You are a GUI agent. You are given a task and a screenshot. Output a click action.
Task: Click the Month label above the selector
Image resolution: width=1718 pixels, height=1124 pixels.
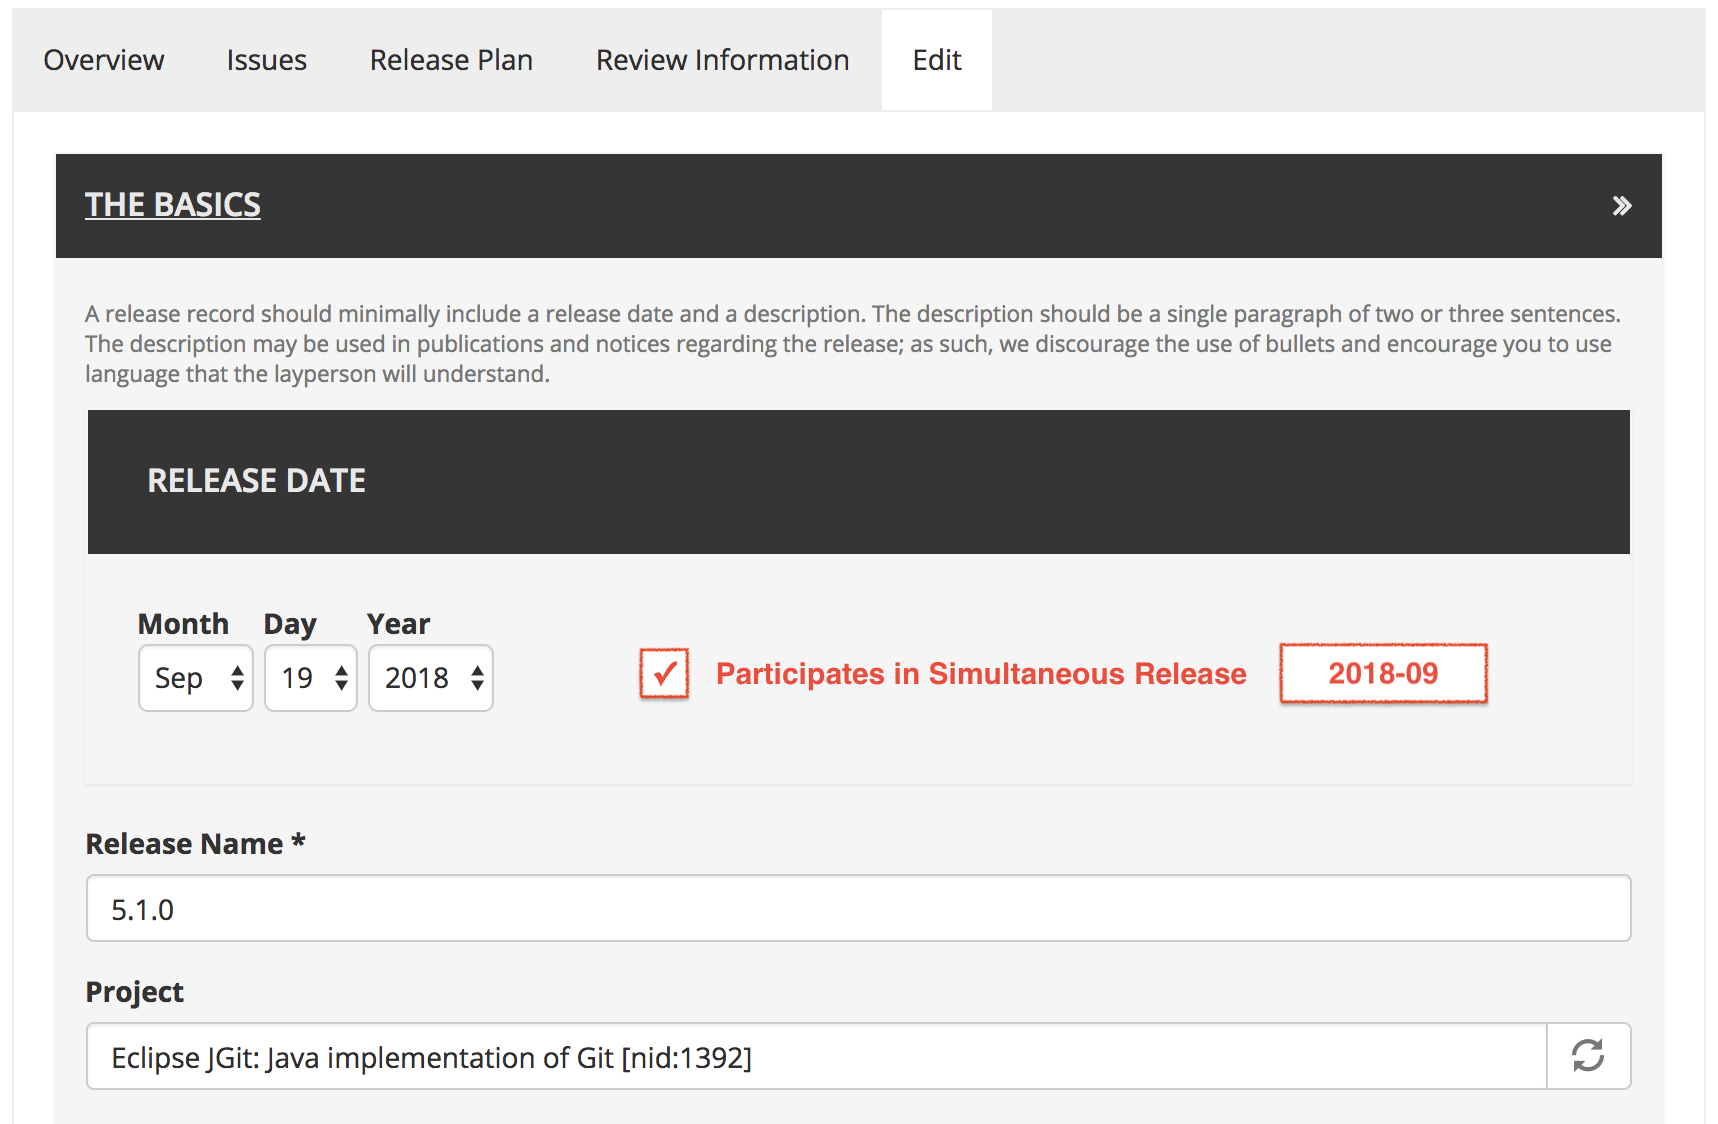click(x=183, y=624)
